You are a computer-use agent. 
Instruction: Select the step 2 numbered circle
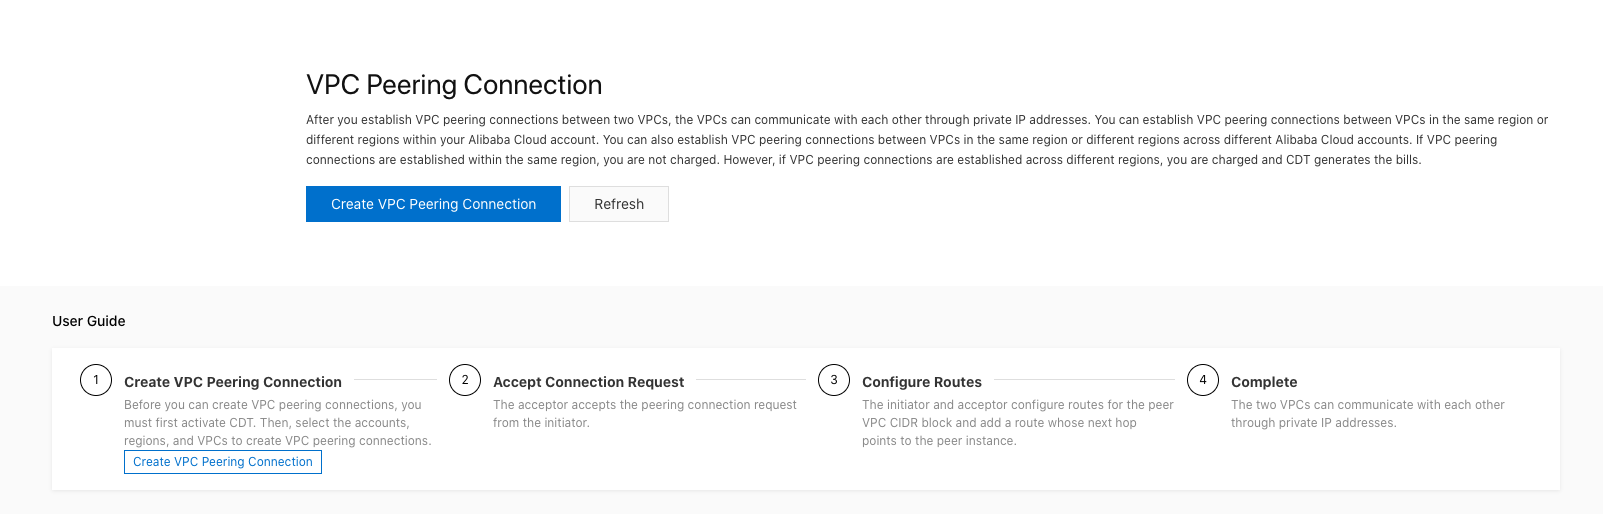point(465,380)
